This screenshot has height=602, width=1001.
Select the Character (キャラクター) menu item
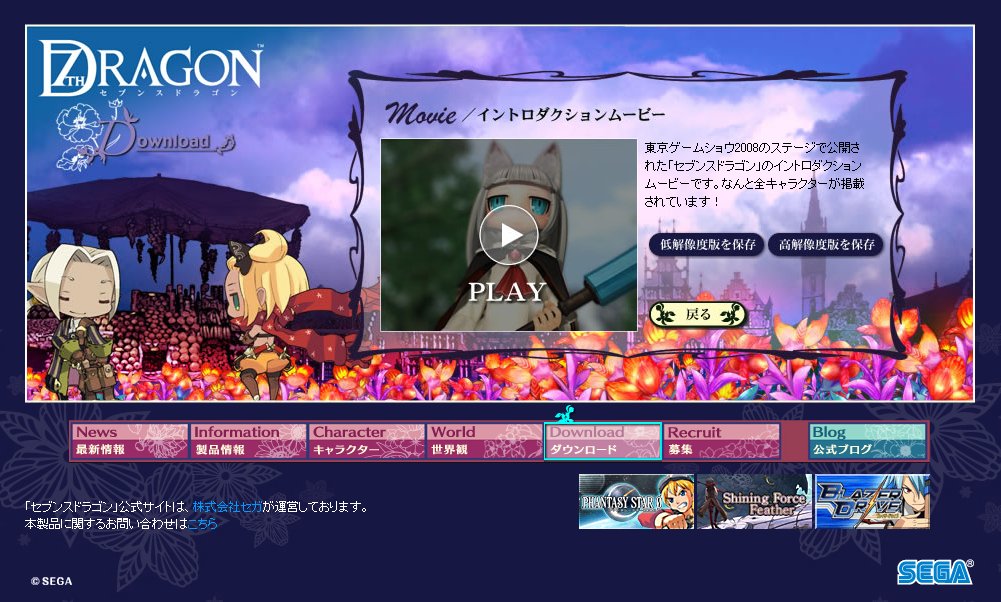[x=366, y=441]
